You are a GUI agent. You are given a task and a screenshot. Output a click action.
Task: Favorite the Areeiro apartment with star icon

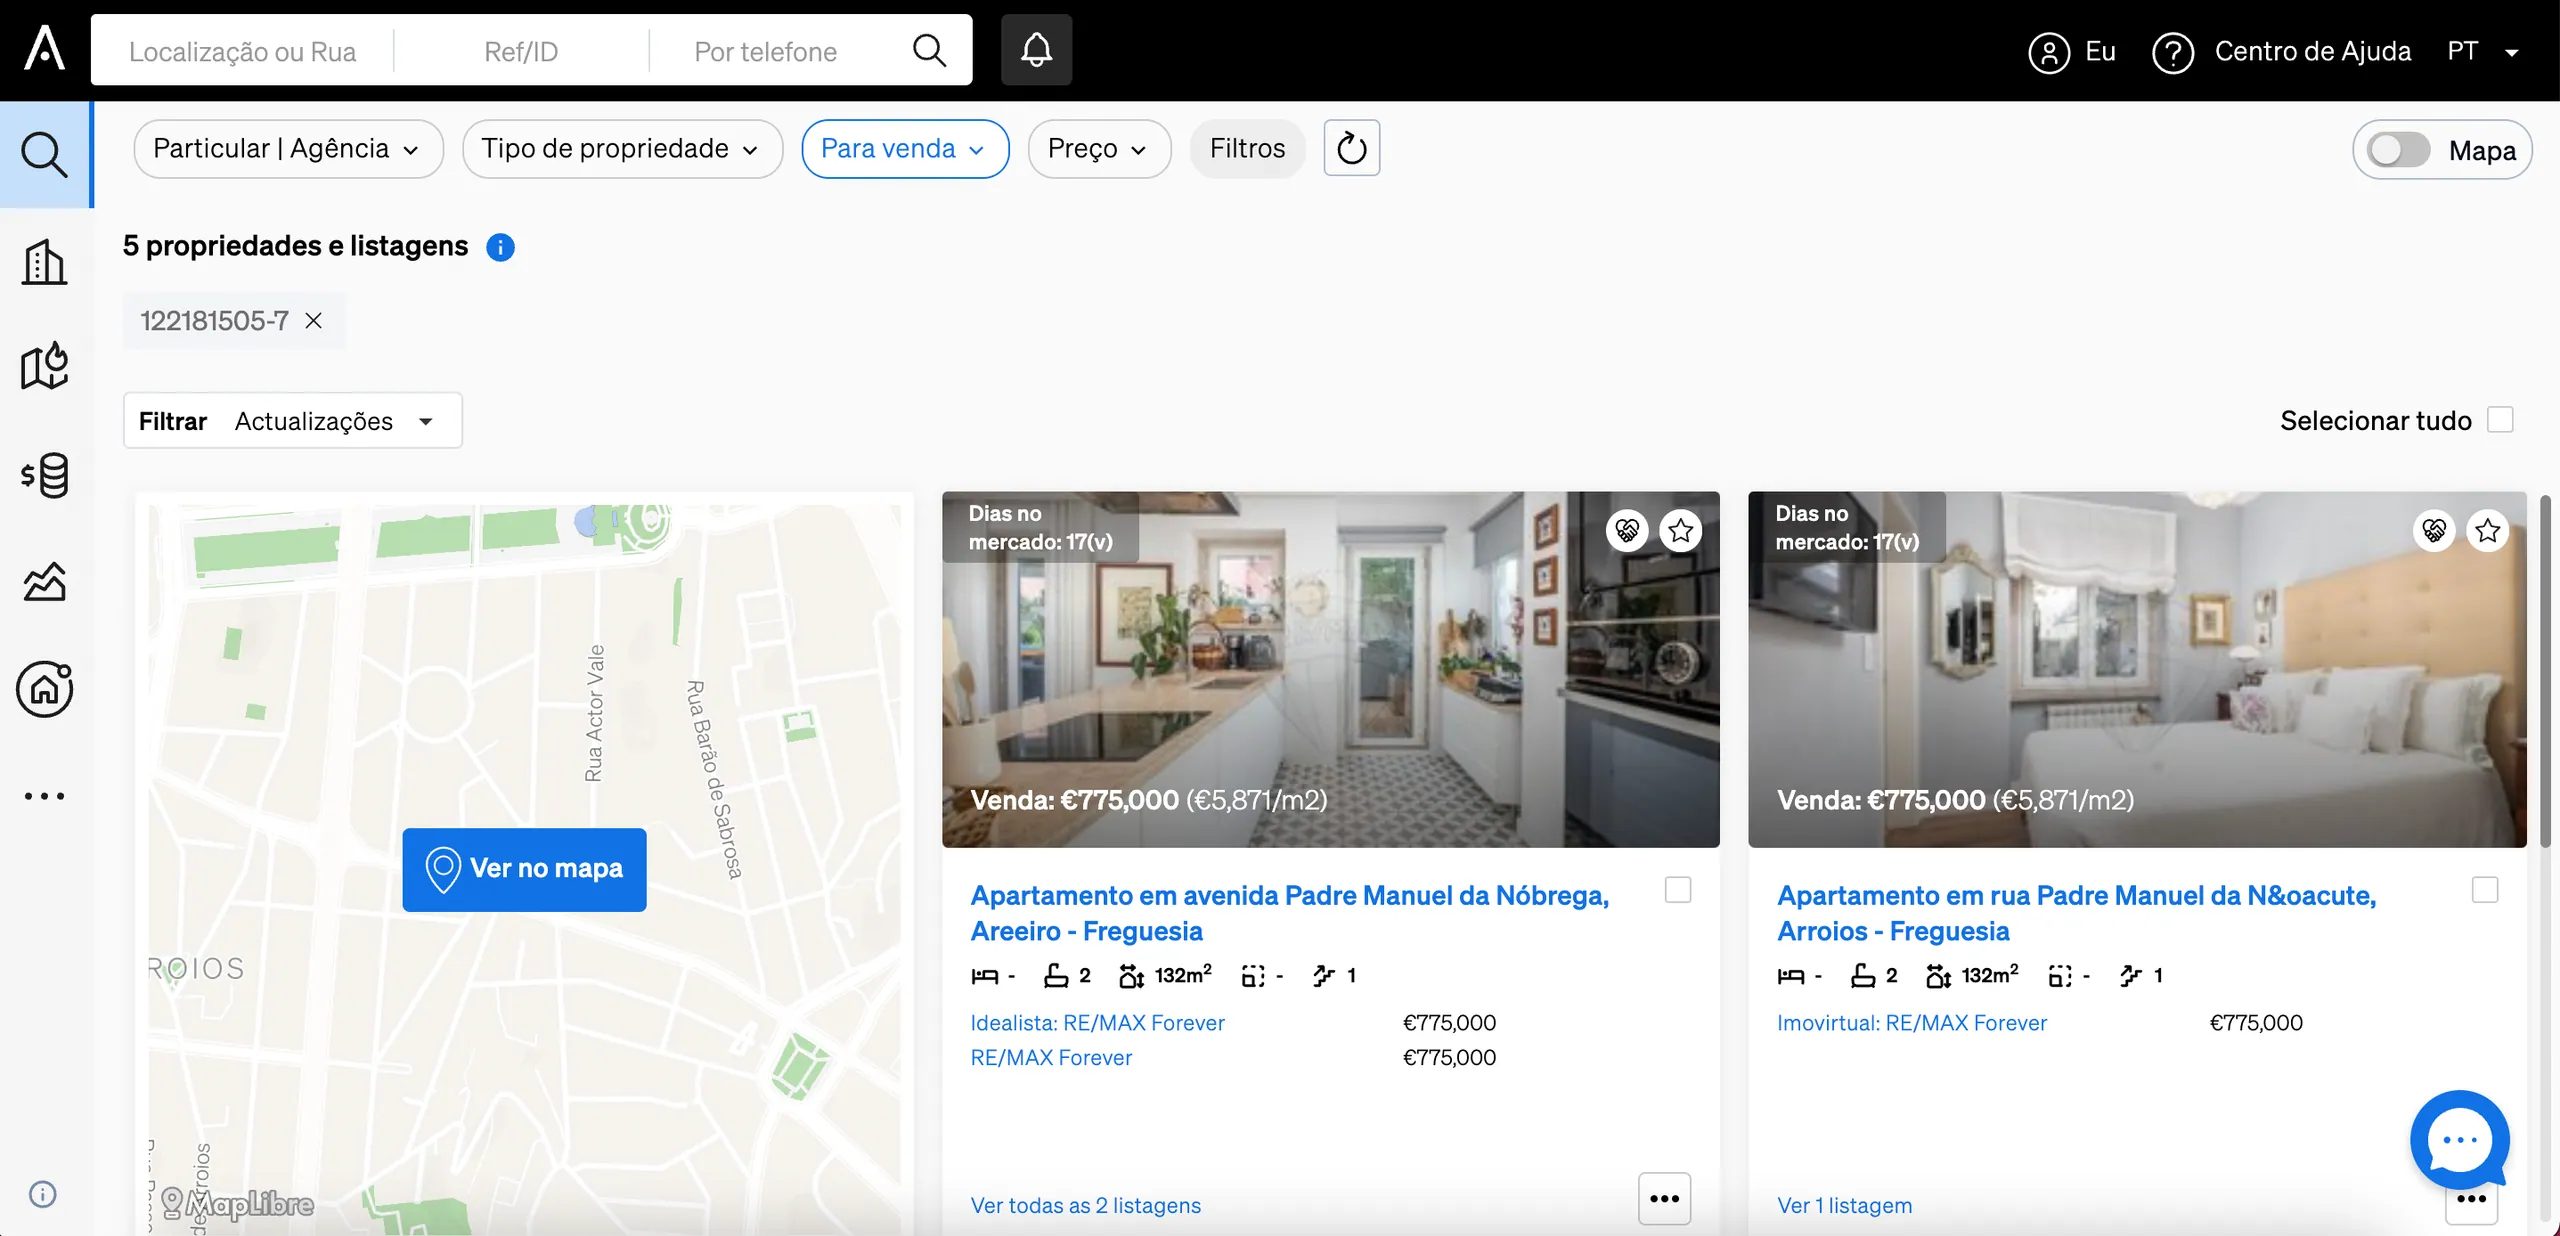point(1681,530)
